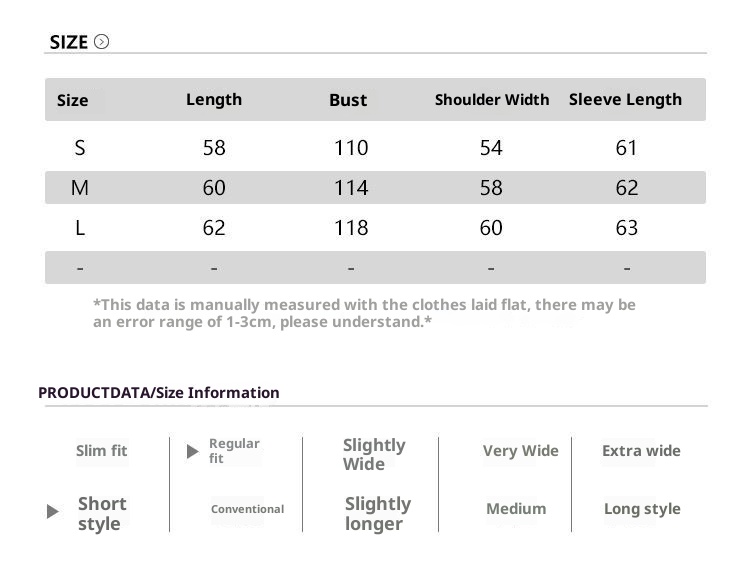The image size is (750, 566).
Task: Select the Slightly longer length option
Action: coord(377,513)
